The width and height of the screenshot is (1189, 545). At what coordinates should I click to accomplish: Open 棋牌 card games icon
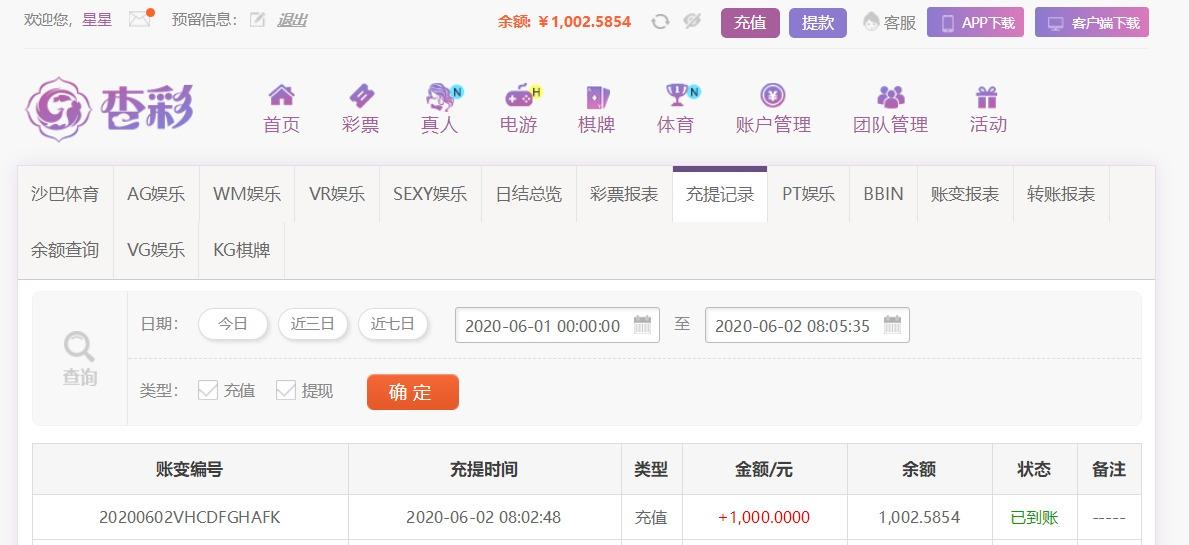coord(597,97)
